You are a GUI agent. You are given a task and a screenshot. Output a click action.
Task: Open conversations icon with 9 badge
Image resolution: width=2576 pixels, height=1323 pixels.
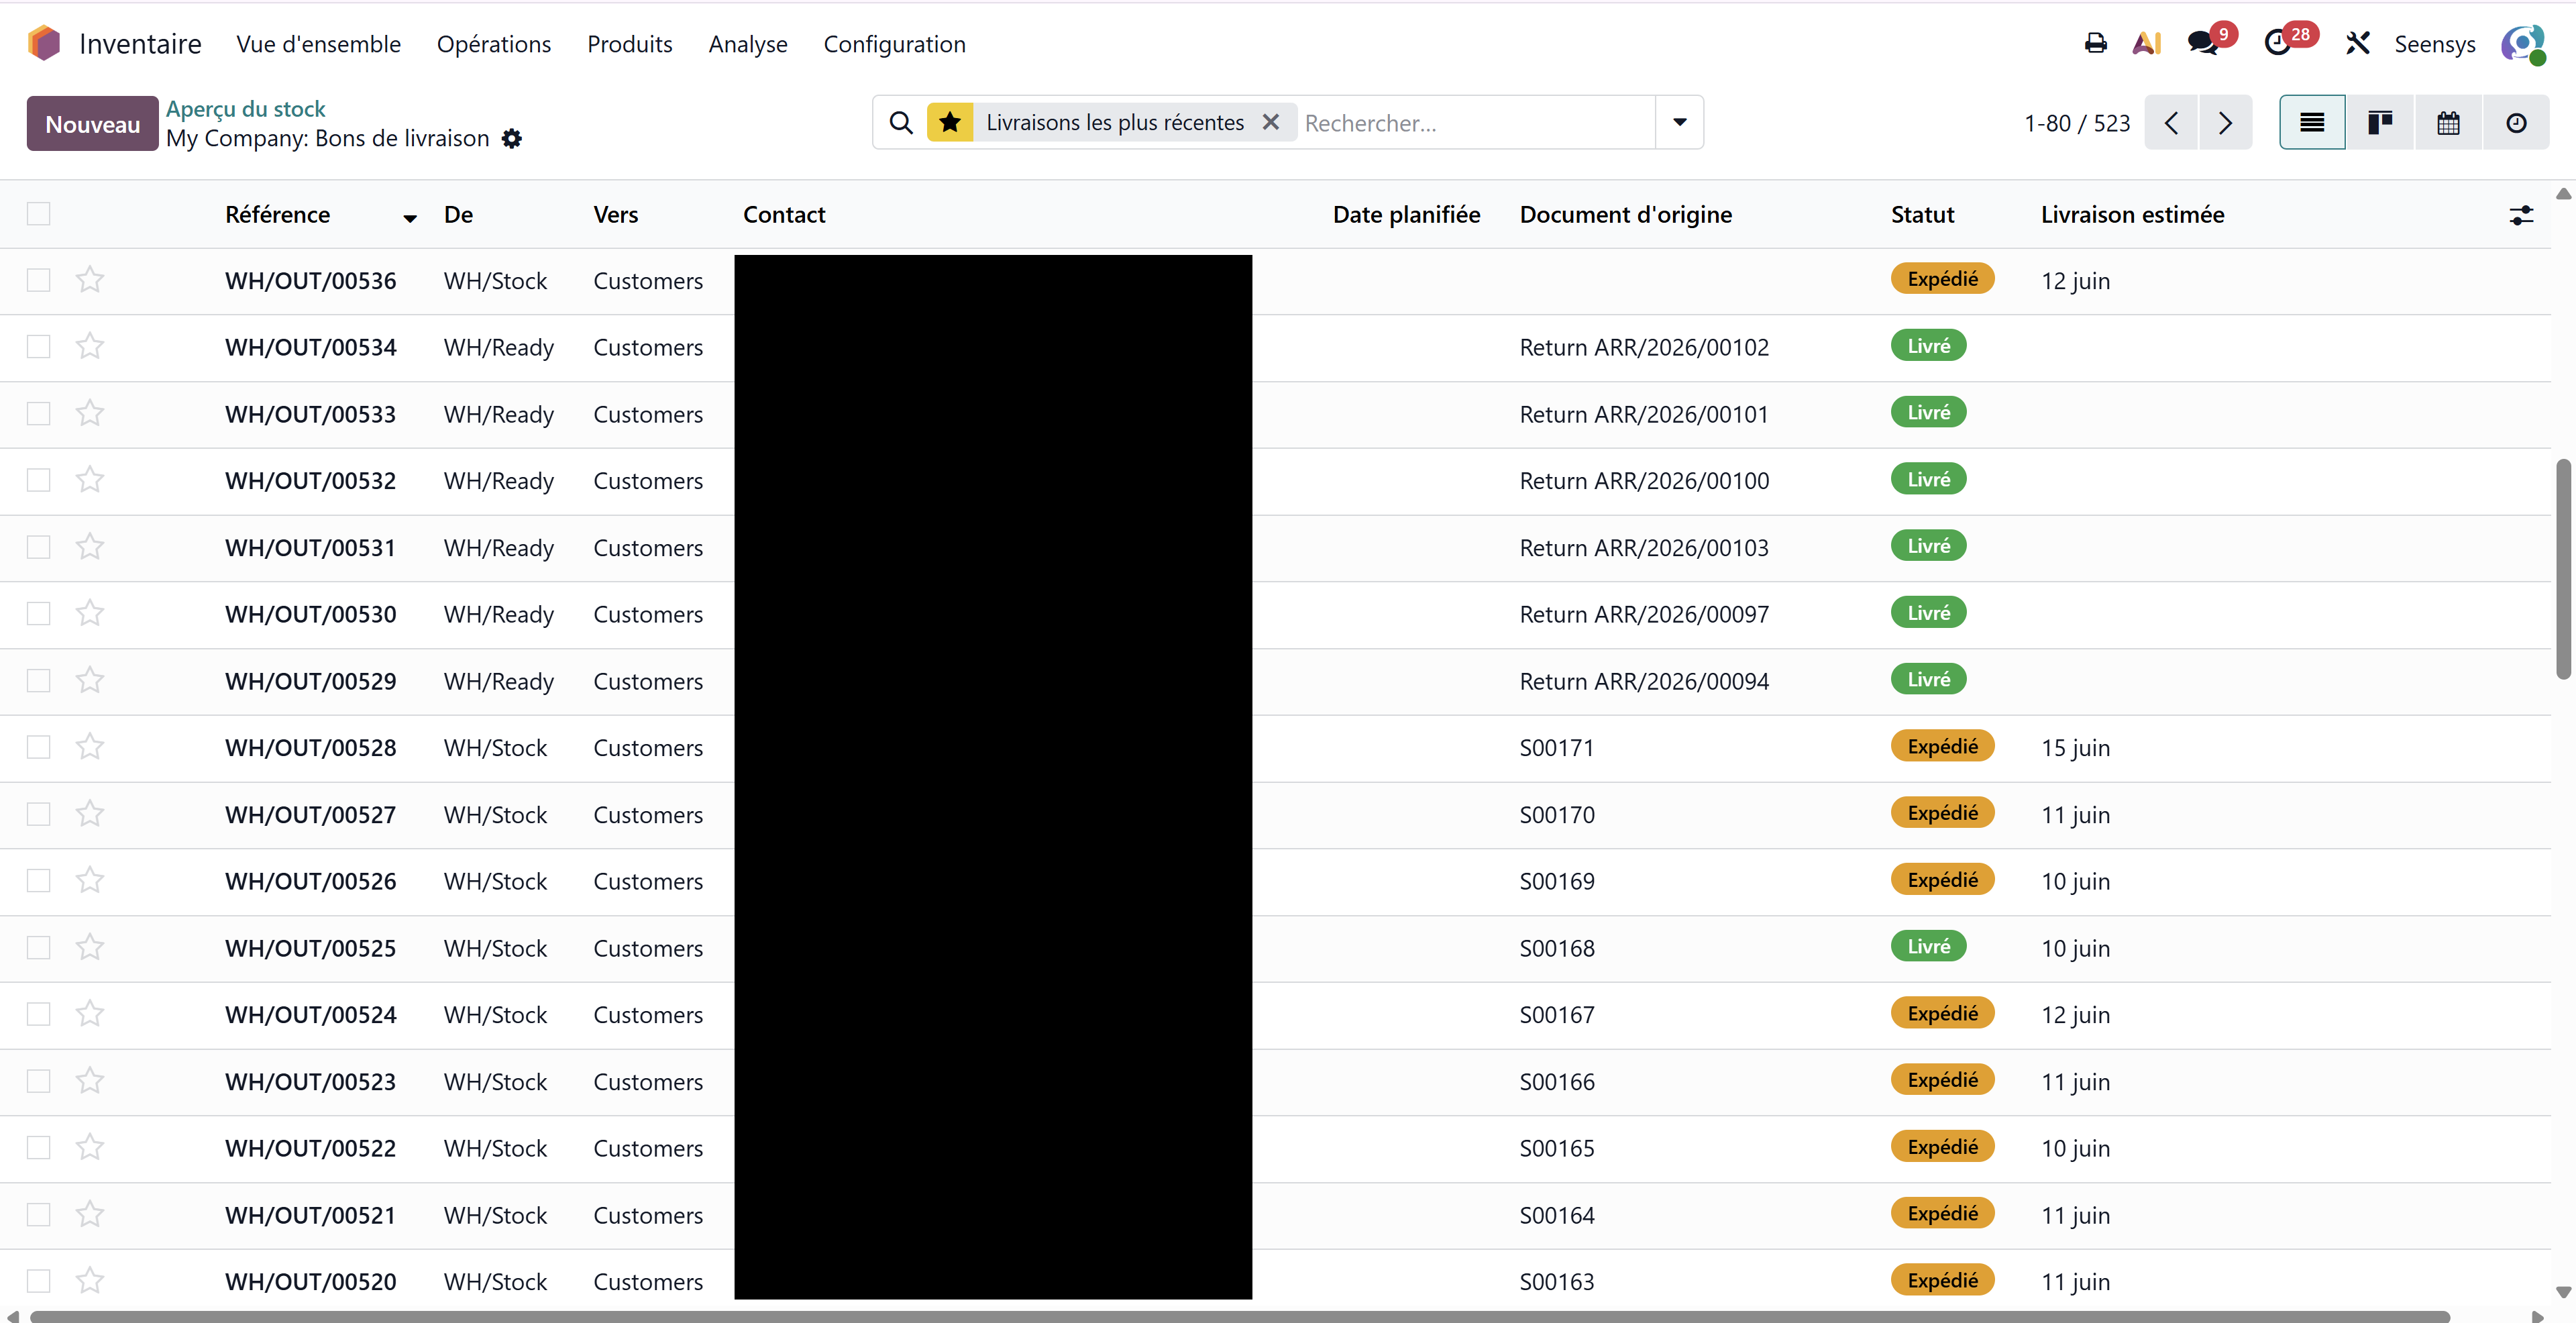pyautogui.click(x=2202, y=43)
